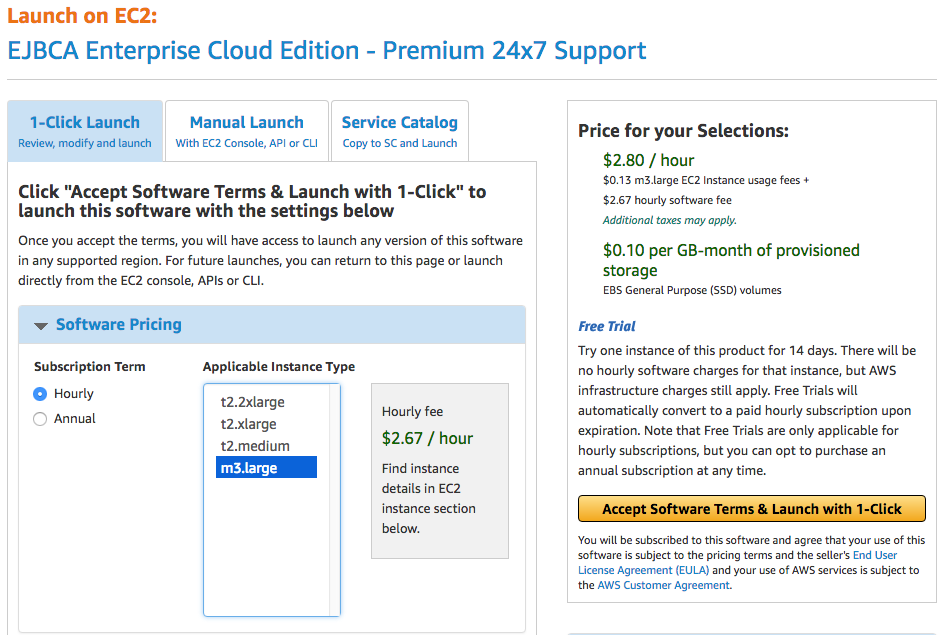Click the Free Trial heading
This screenshot has width=942, height=635.
pyautogui.click(x=607, y=326)
